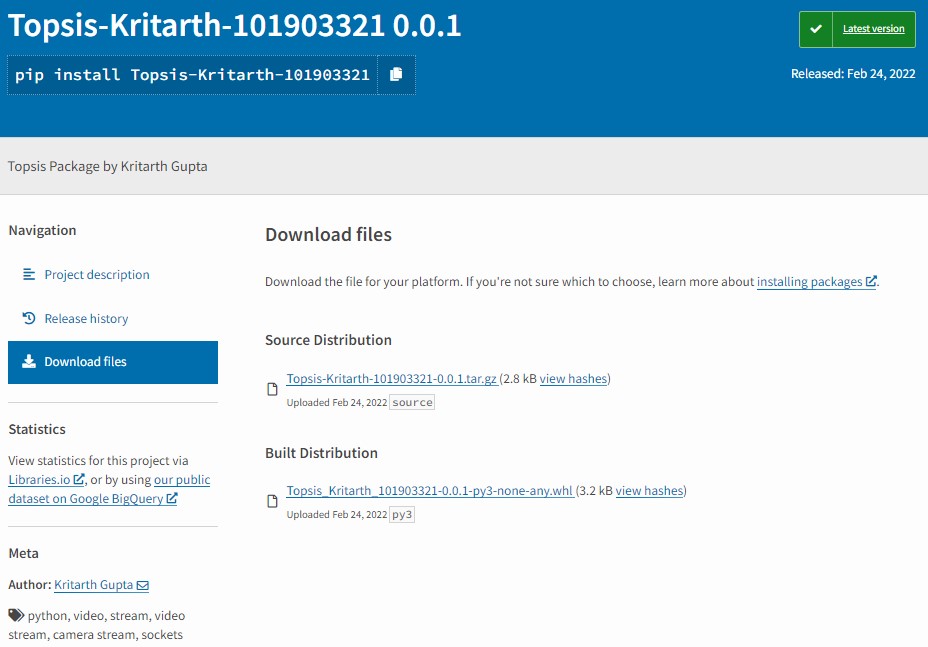
Task: Click the green checkmark icon beside Latest version
Action: [816, 29]
